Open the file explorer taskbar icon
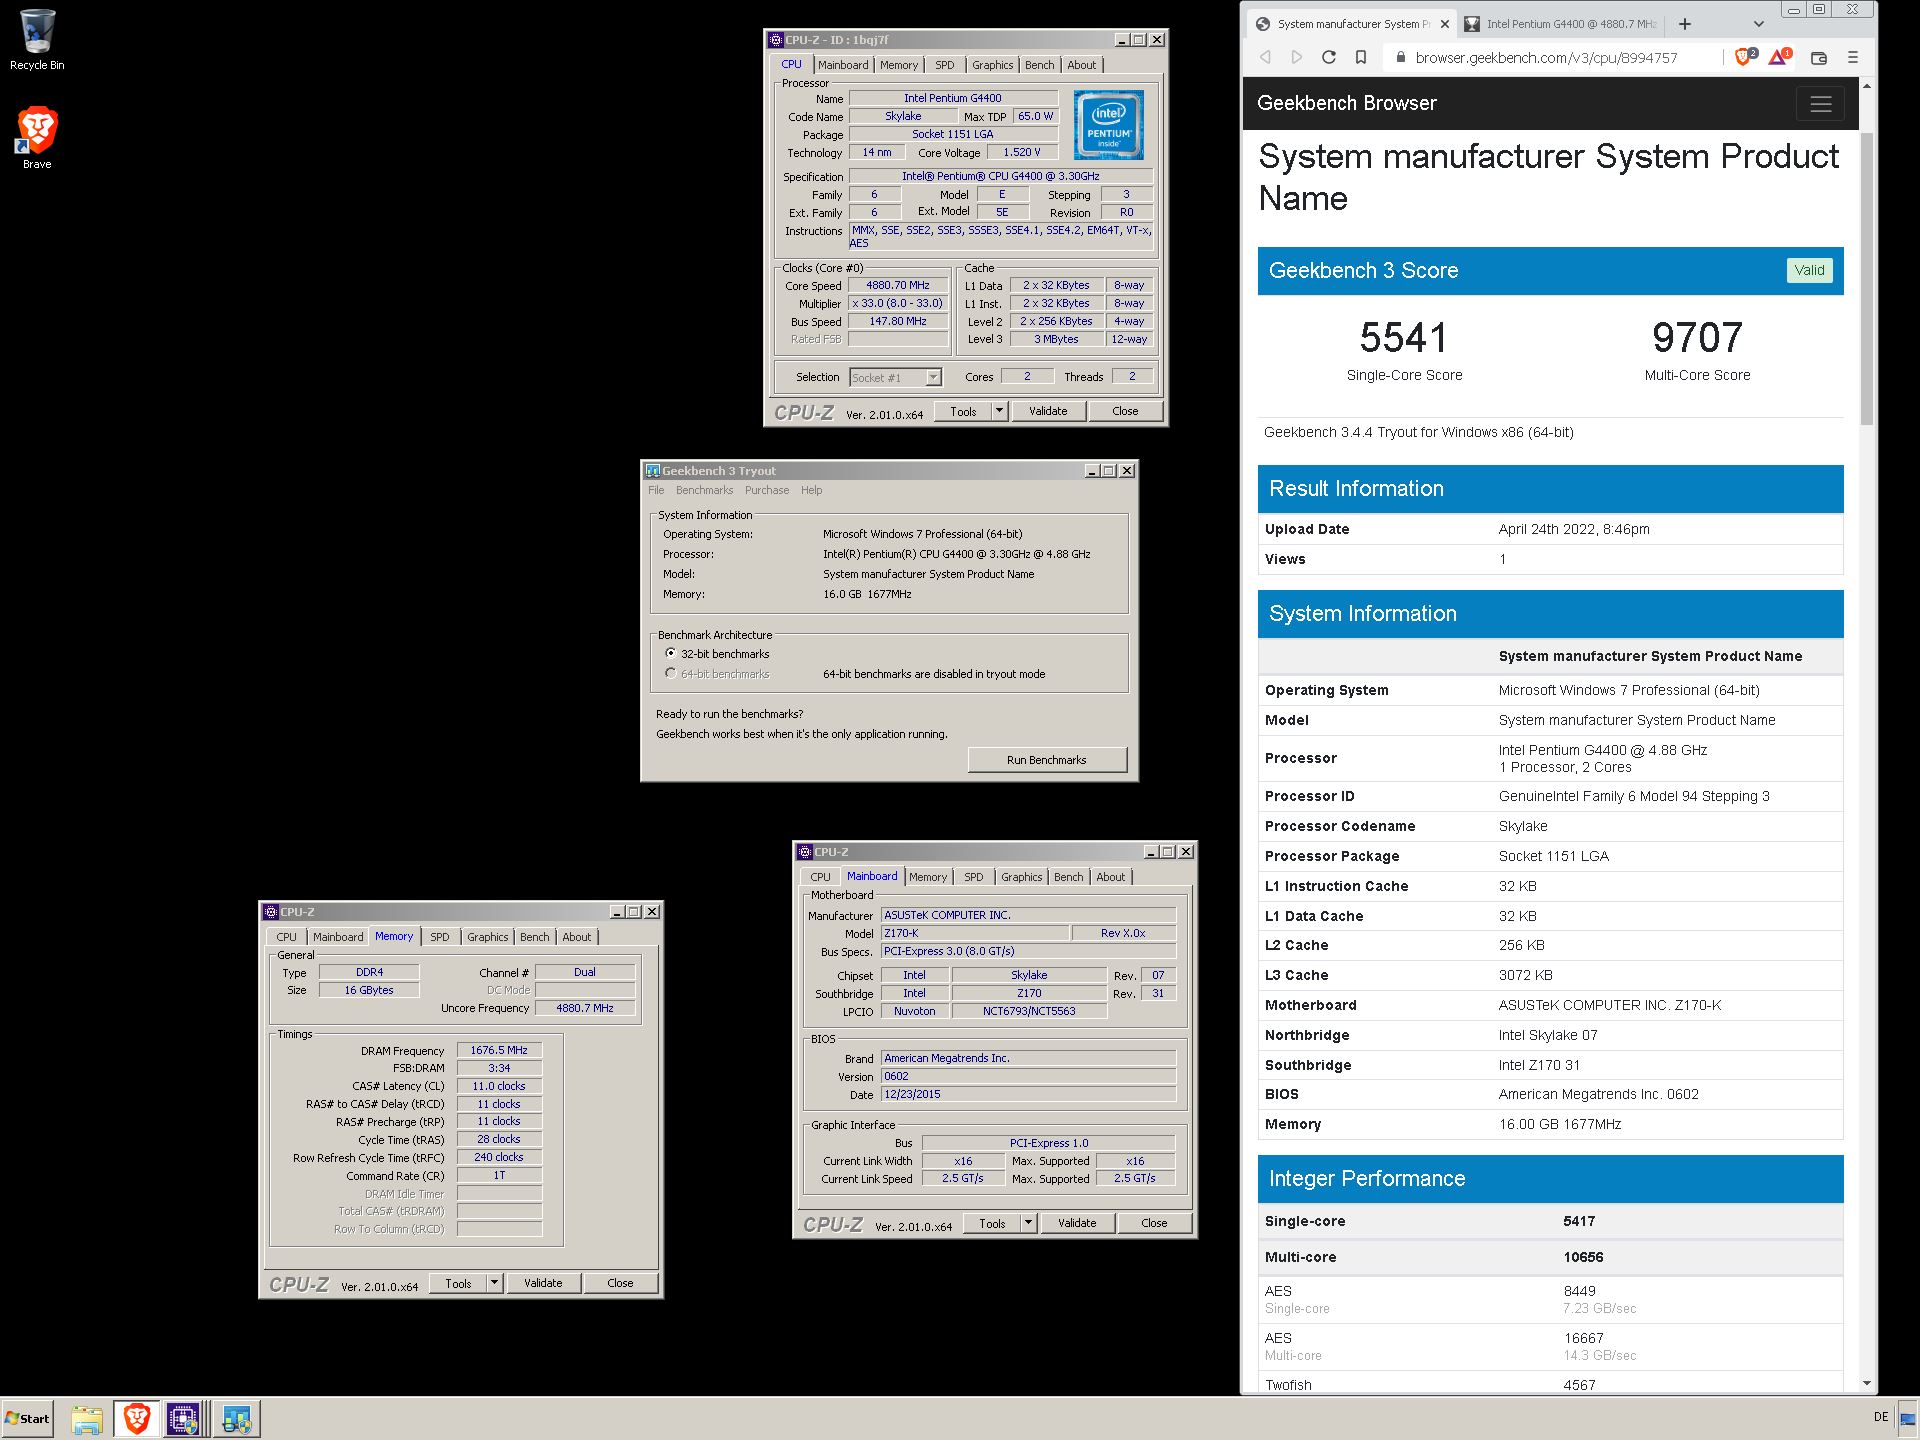 87,1419
